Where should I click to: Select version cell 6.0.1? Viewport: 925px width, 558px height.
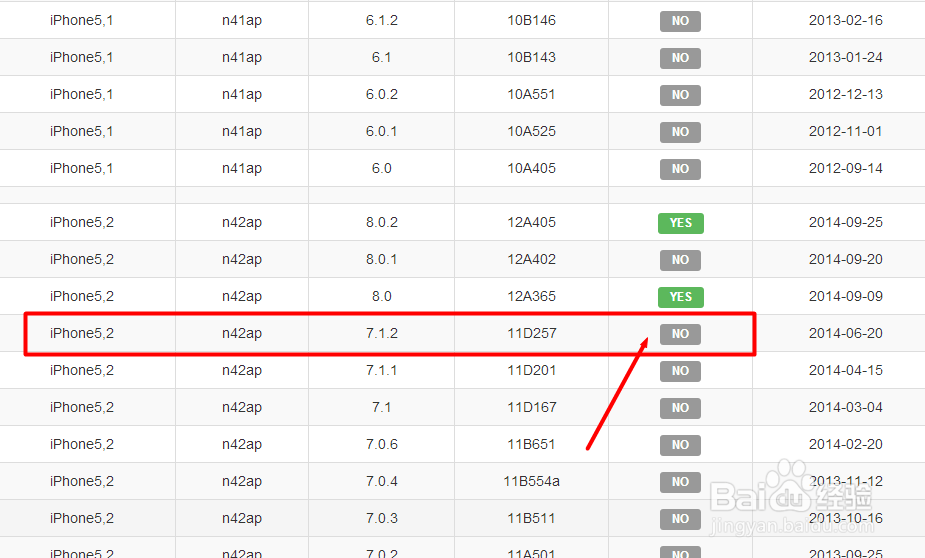[382, 131]
